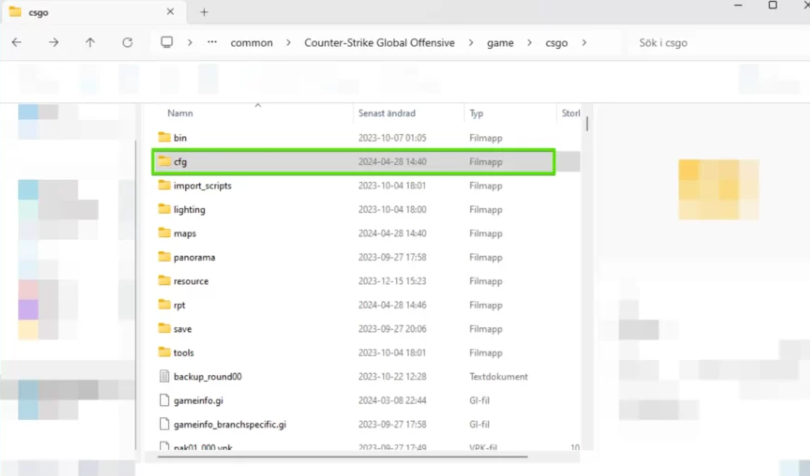The image size is (810, 476).
Task: Sort by Namn column header
Action: click(180, 113)
